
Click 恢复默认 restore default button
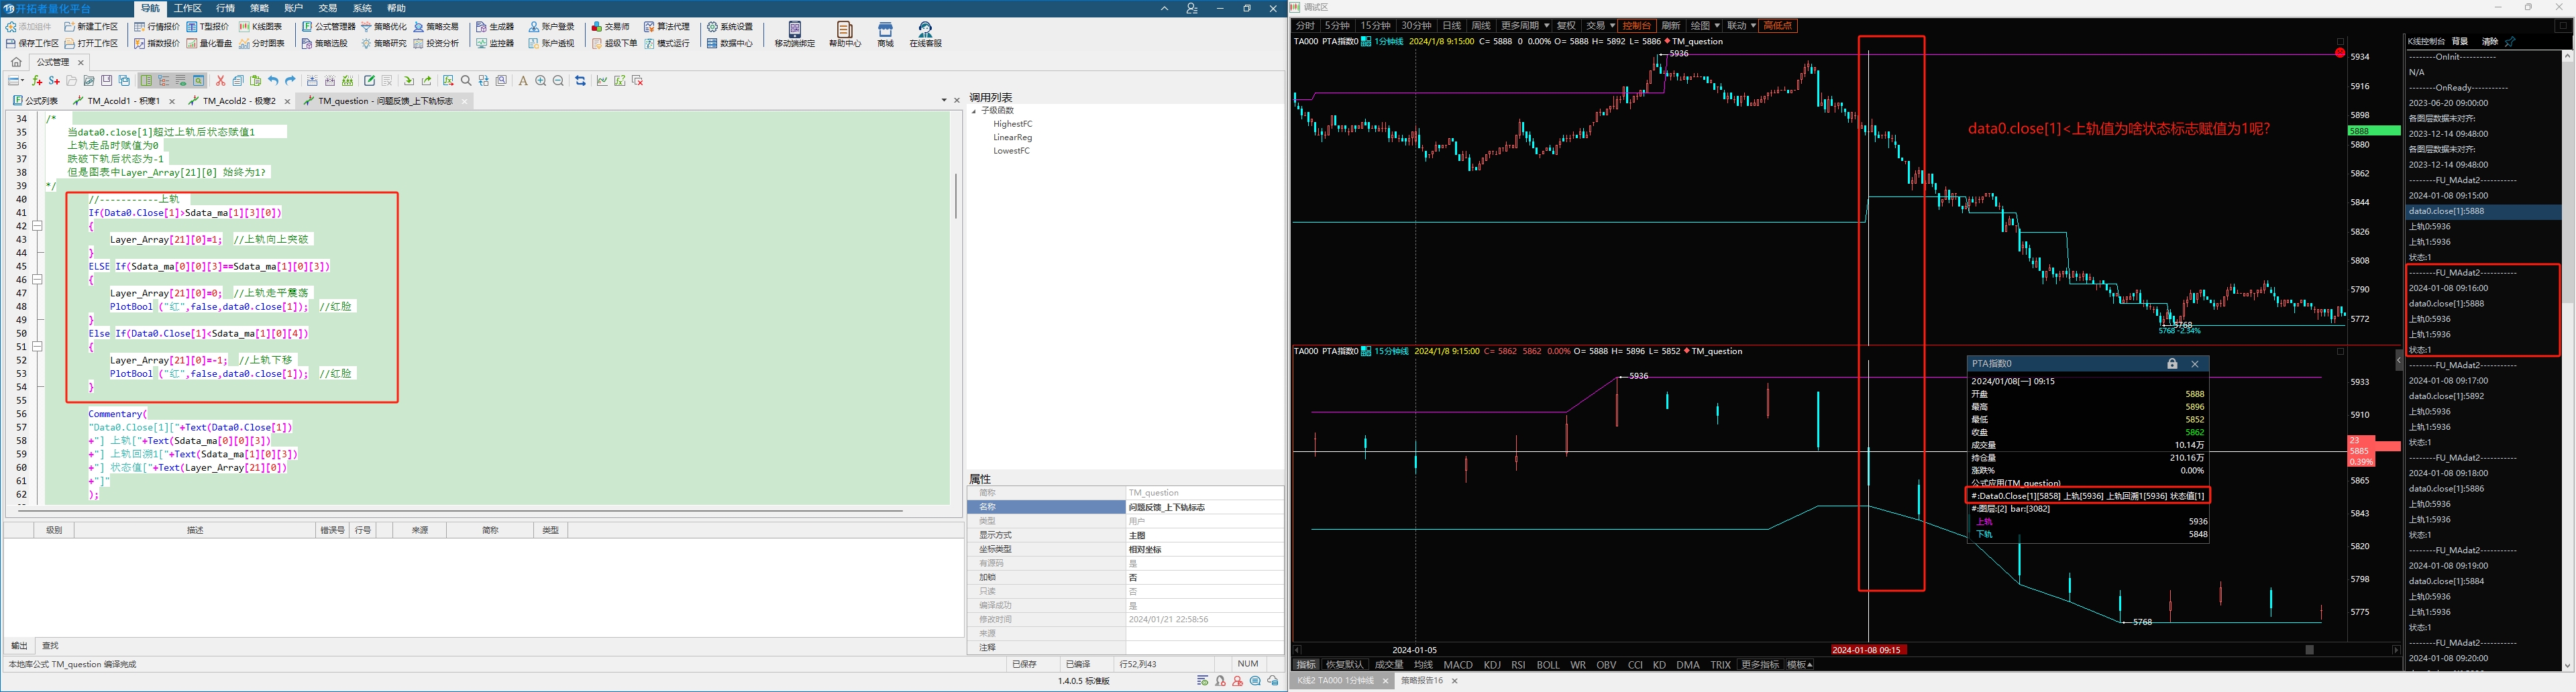(1344, 665)
